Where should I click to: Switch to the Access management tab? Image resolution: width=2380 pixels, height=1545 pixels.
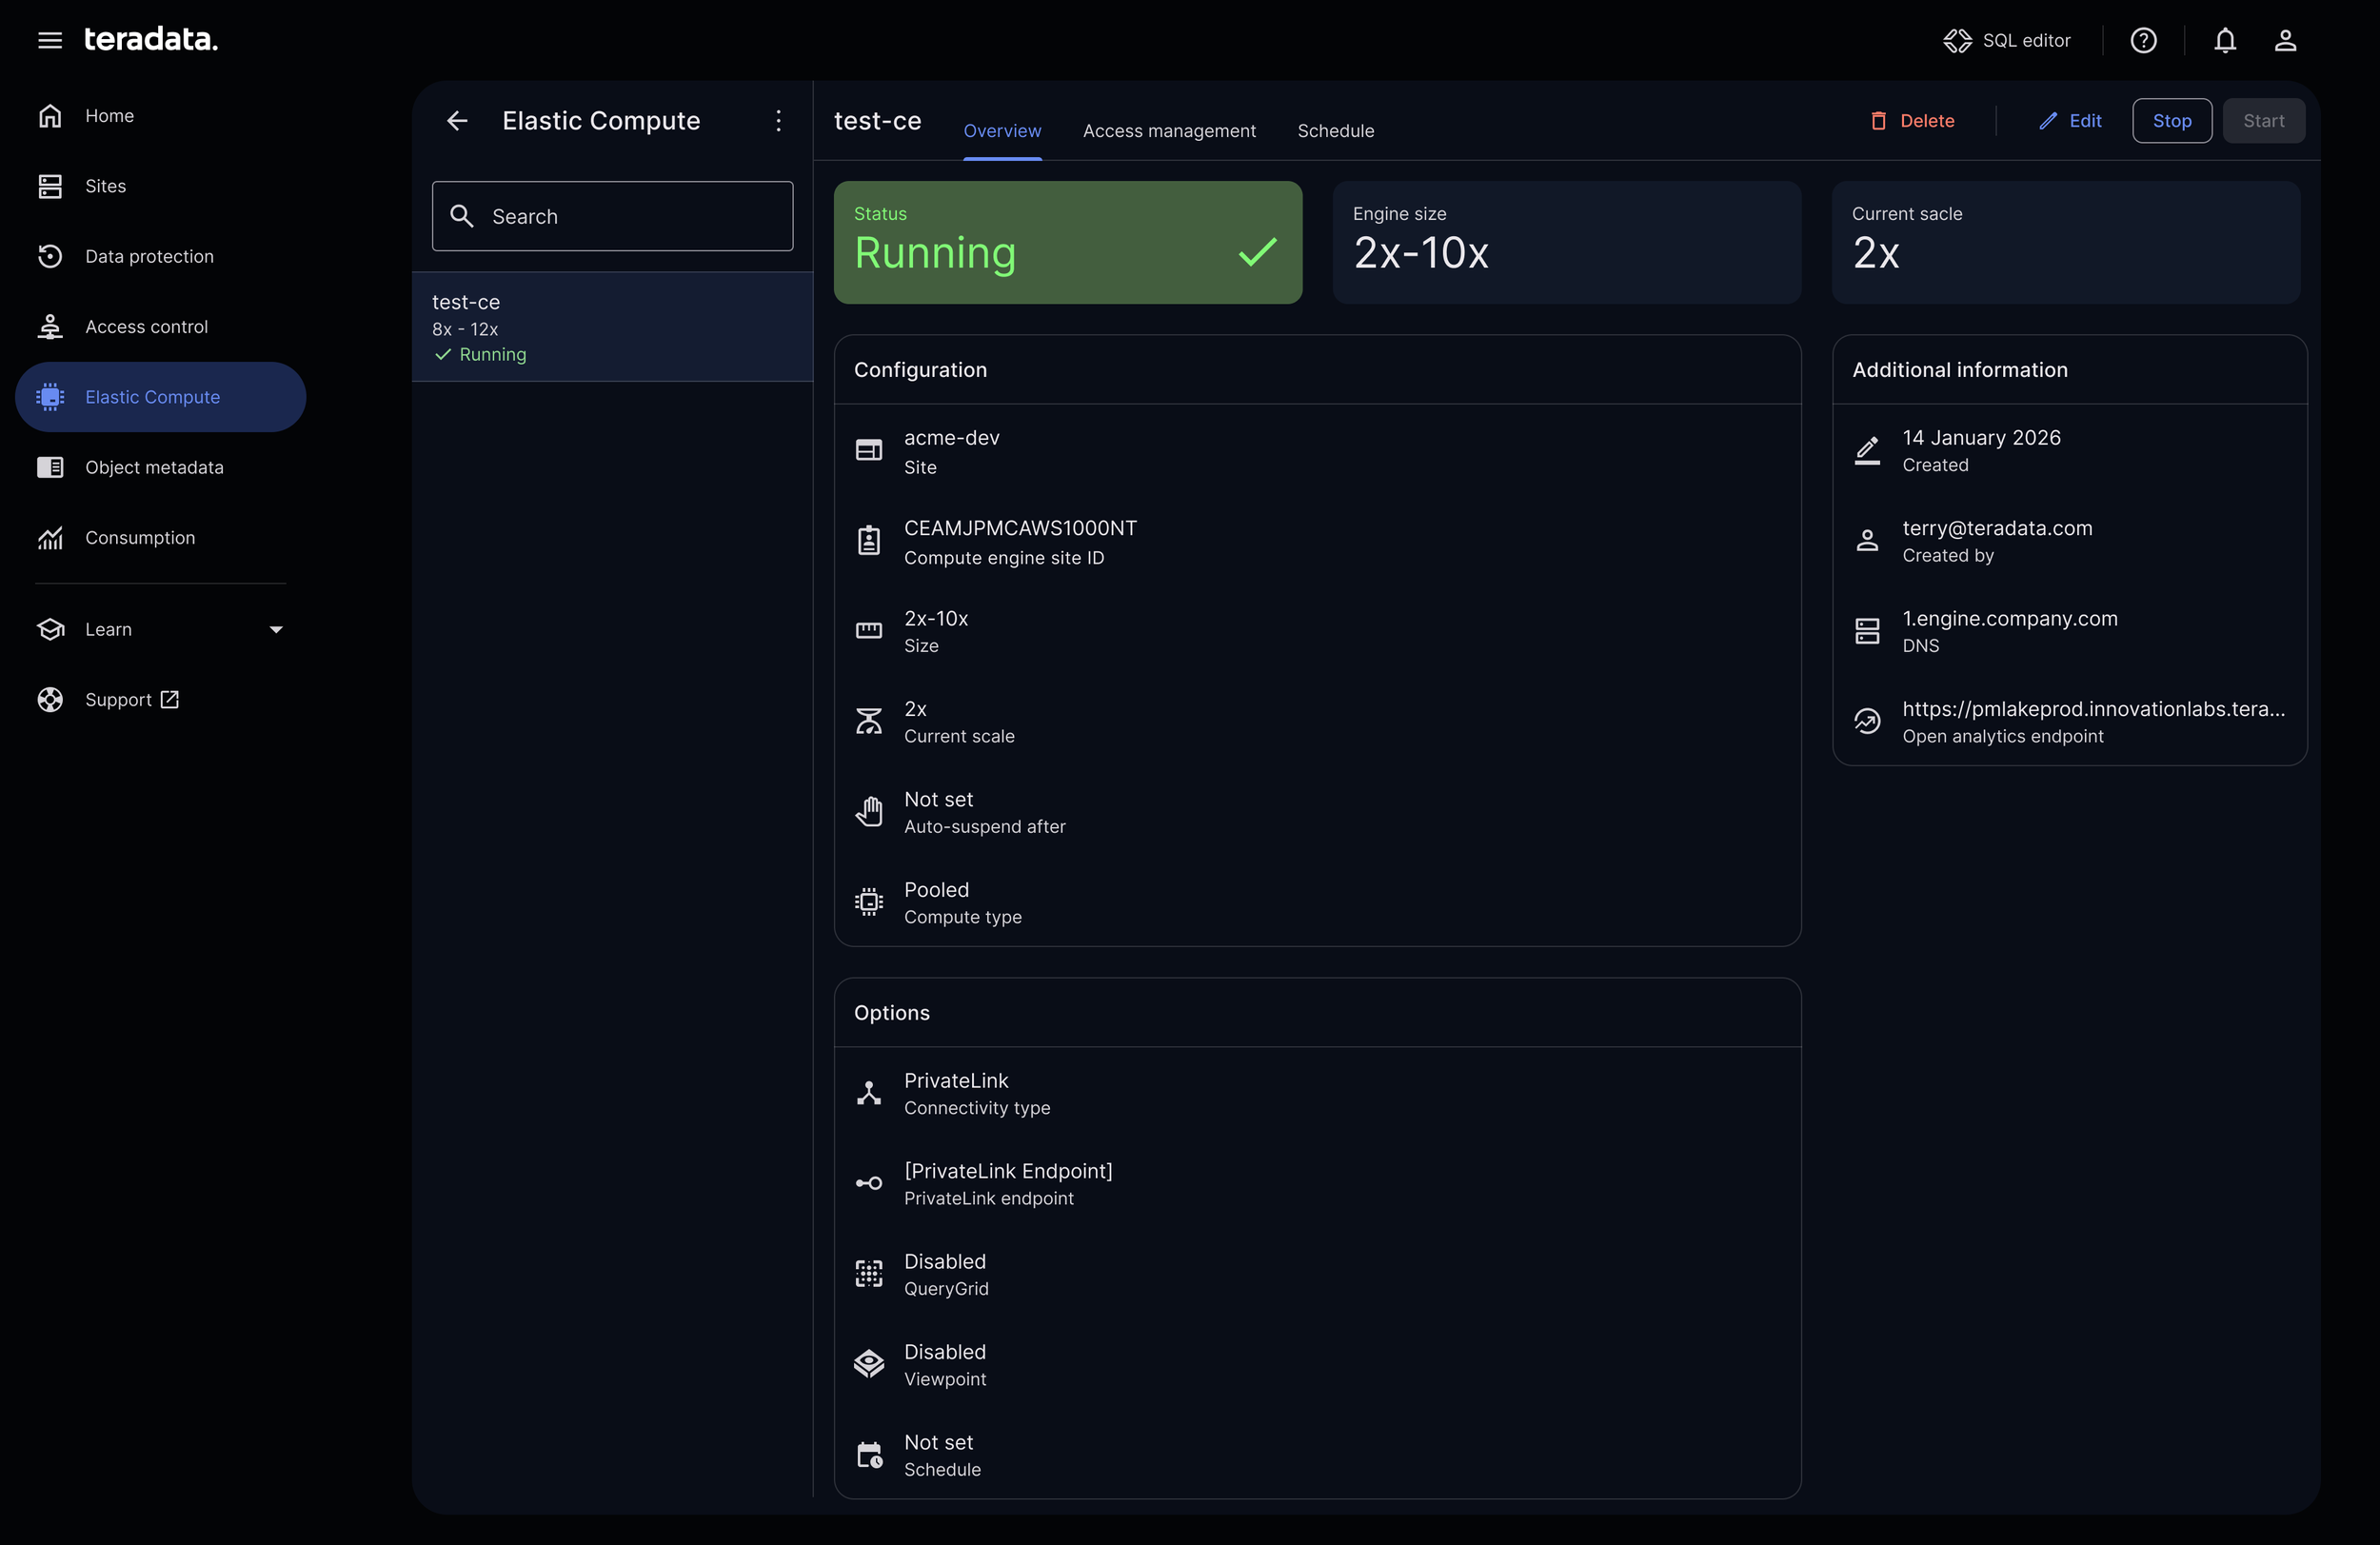tap(1169, 131)
